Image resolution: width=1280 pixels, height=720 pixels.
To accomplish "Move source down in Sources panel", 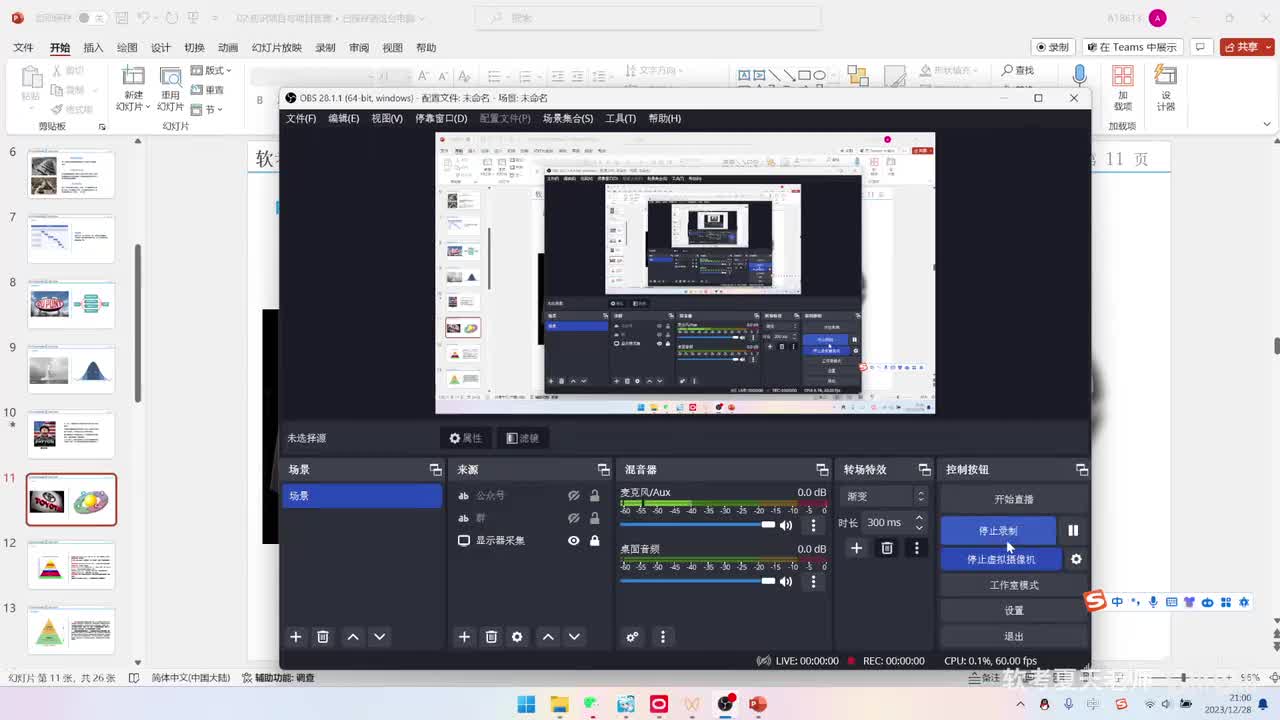I will click(574, 637).
